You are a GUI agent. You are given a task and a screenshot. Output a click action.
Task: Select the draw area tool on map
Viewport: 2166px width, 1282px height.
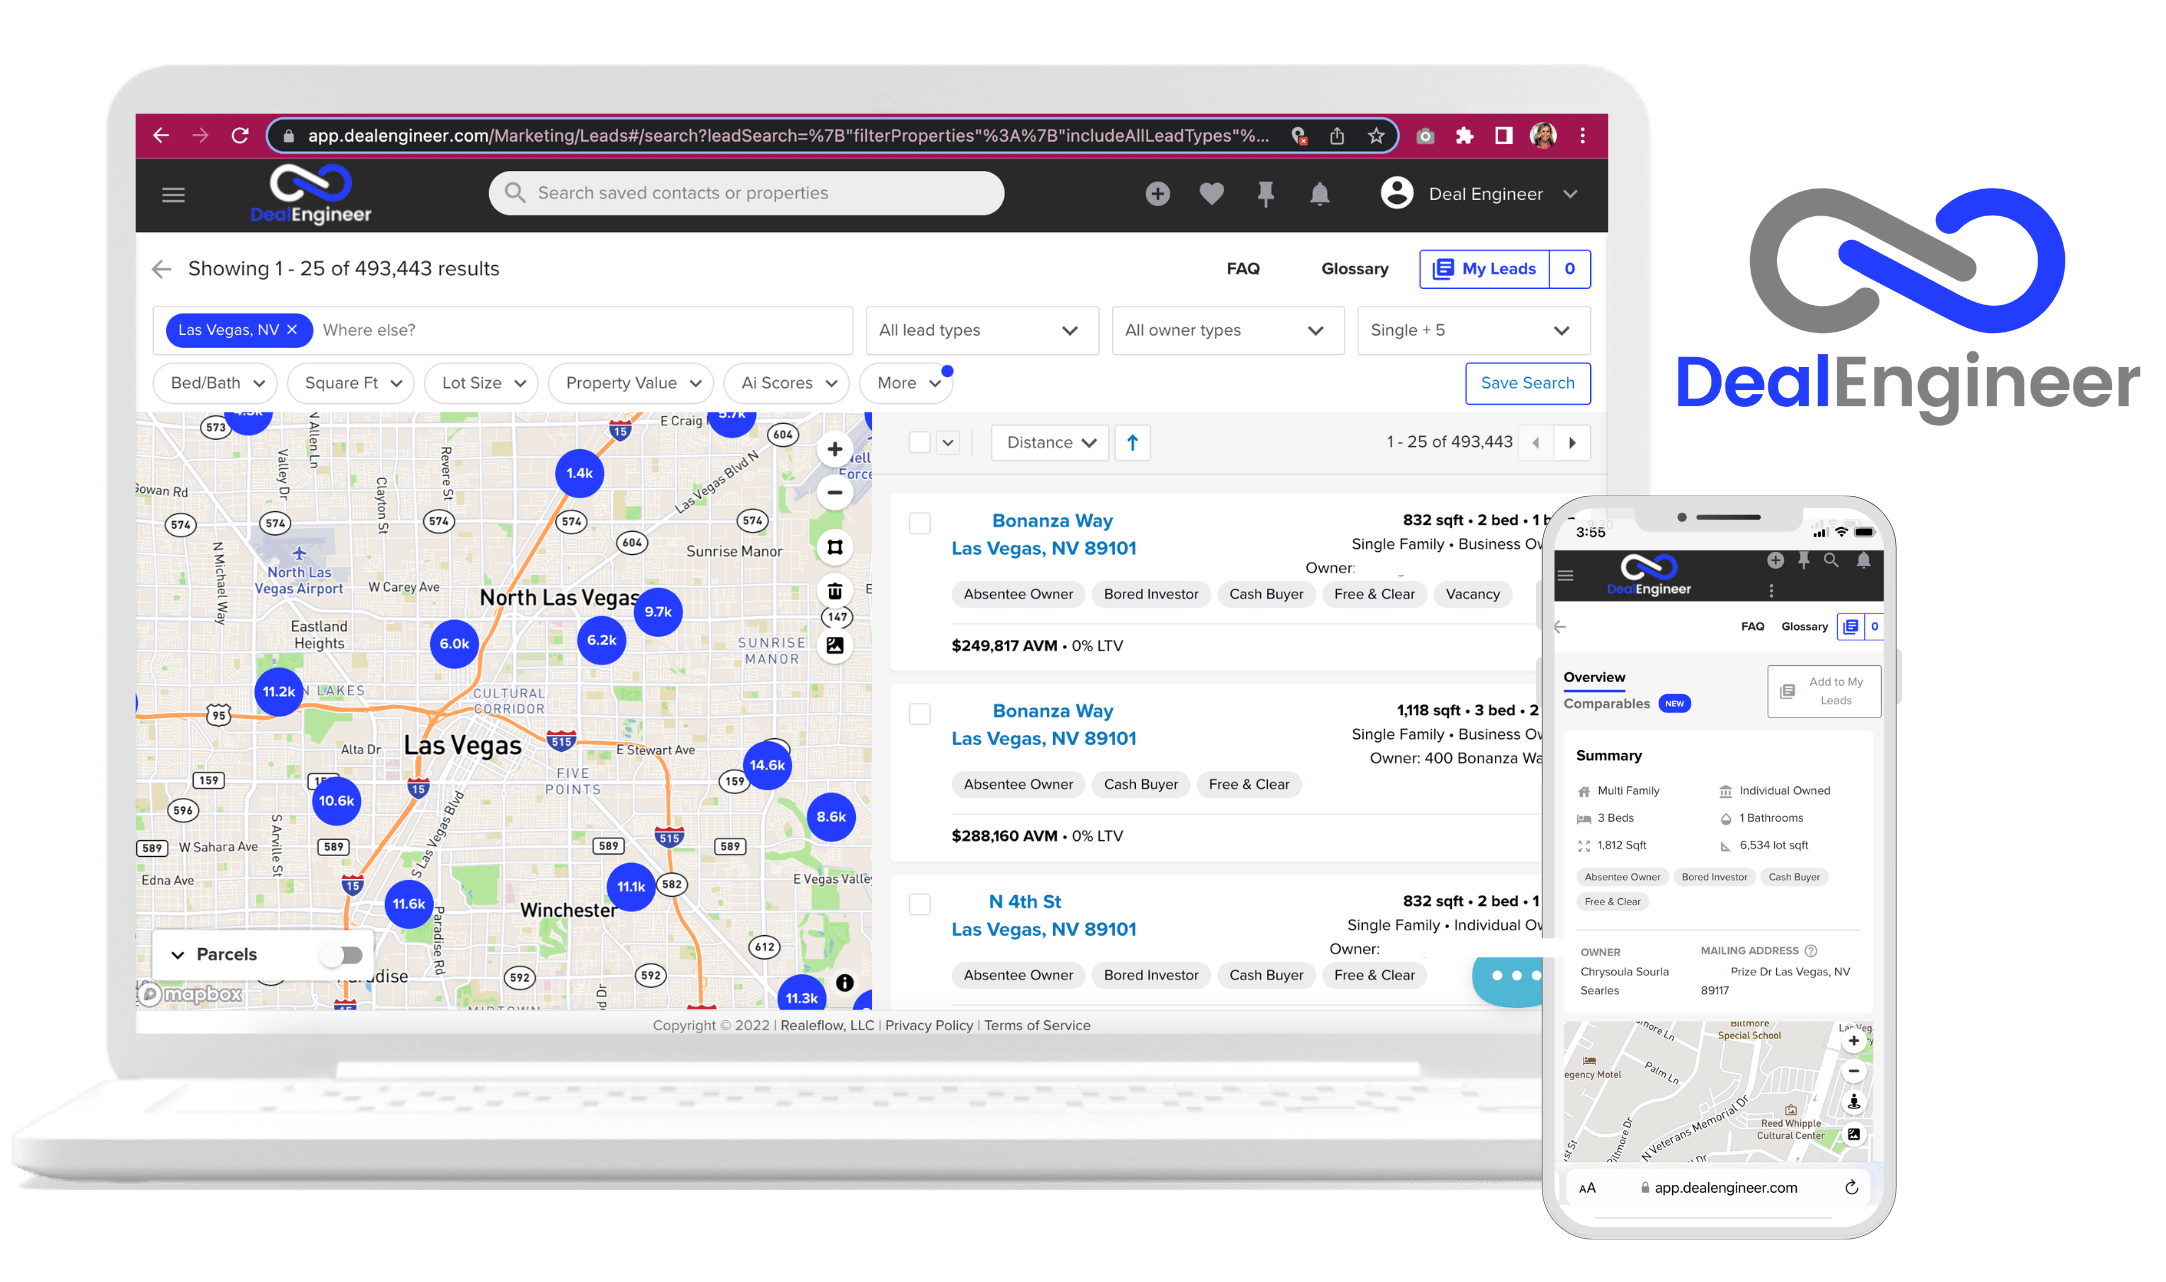(834, 547)
